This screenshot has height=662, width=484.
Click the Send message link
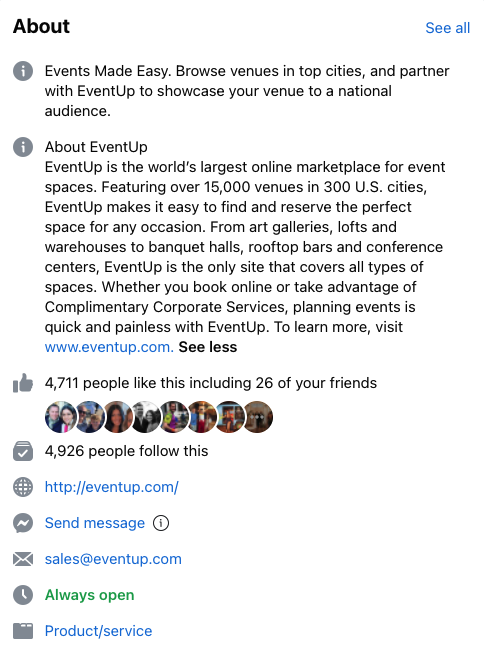(95, 523)
